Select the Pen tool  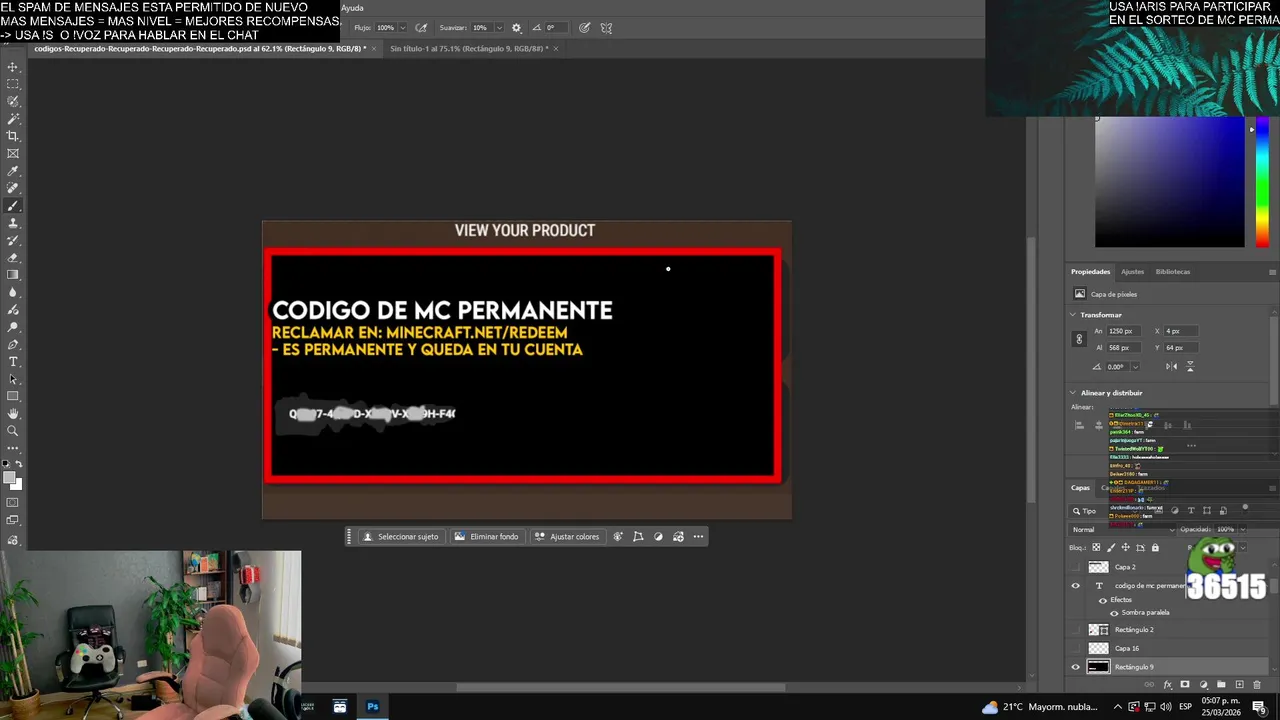13,344
